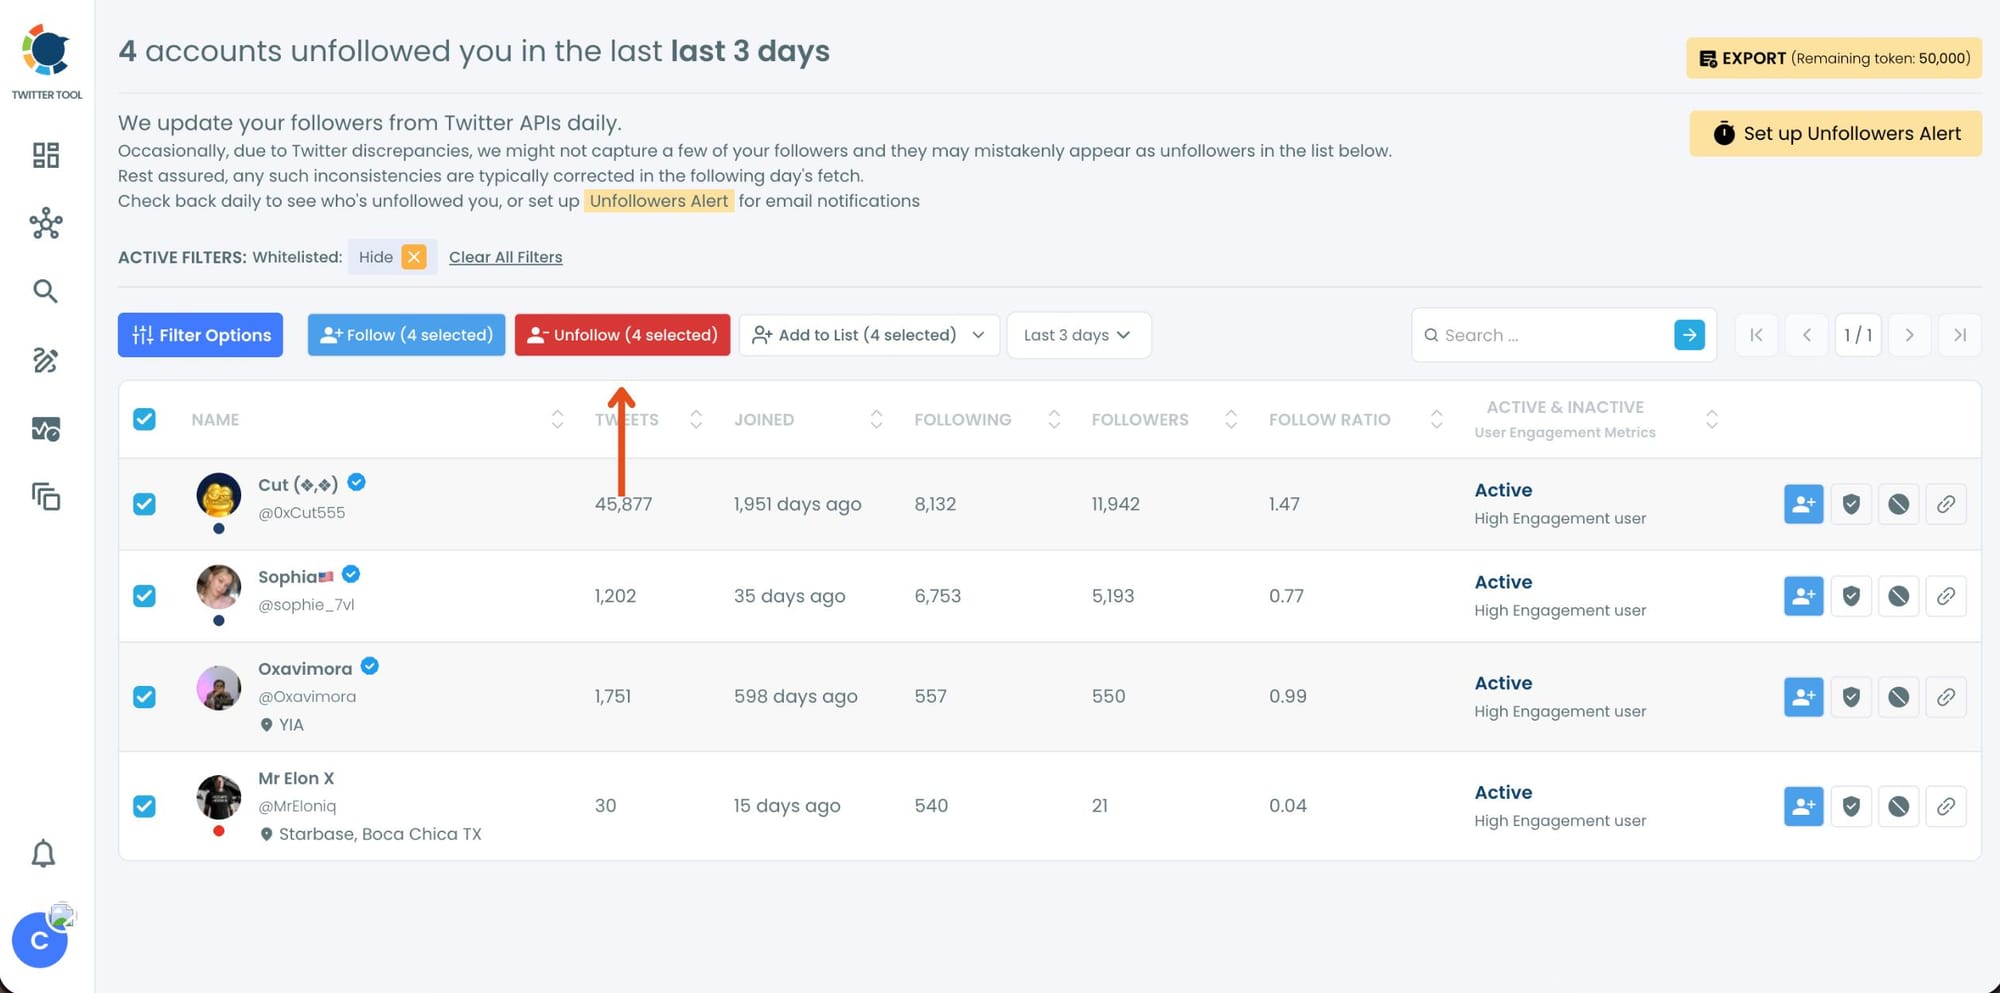Open the highlighted Unfollowers Alert link
The width and height of the screenshot is (2000, 993).
point(659,201)
